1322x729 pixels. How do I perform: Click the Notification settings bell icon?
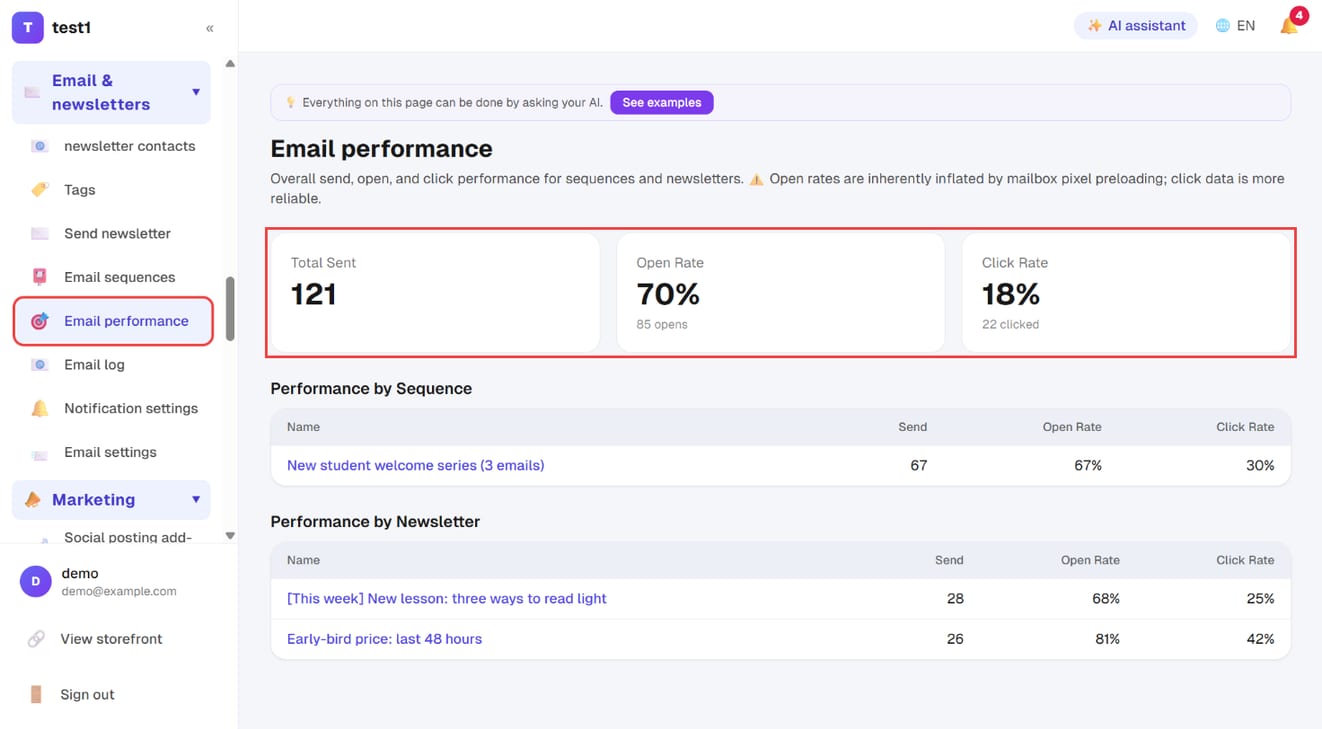click(40, 408)
